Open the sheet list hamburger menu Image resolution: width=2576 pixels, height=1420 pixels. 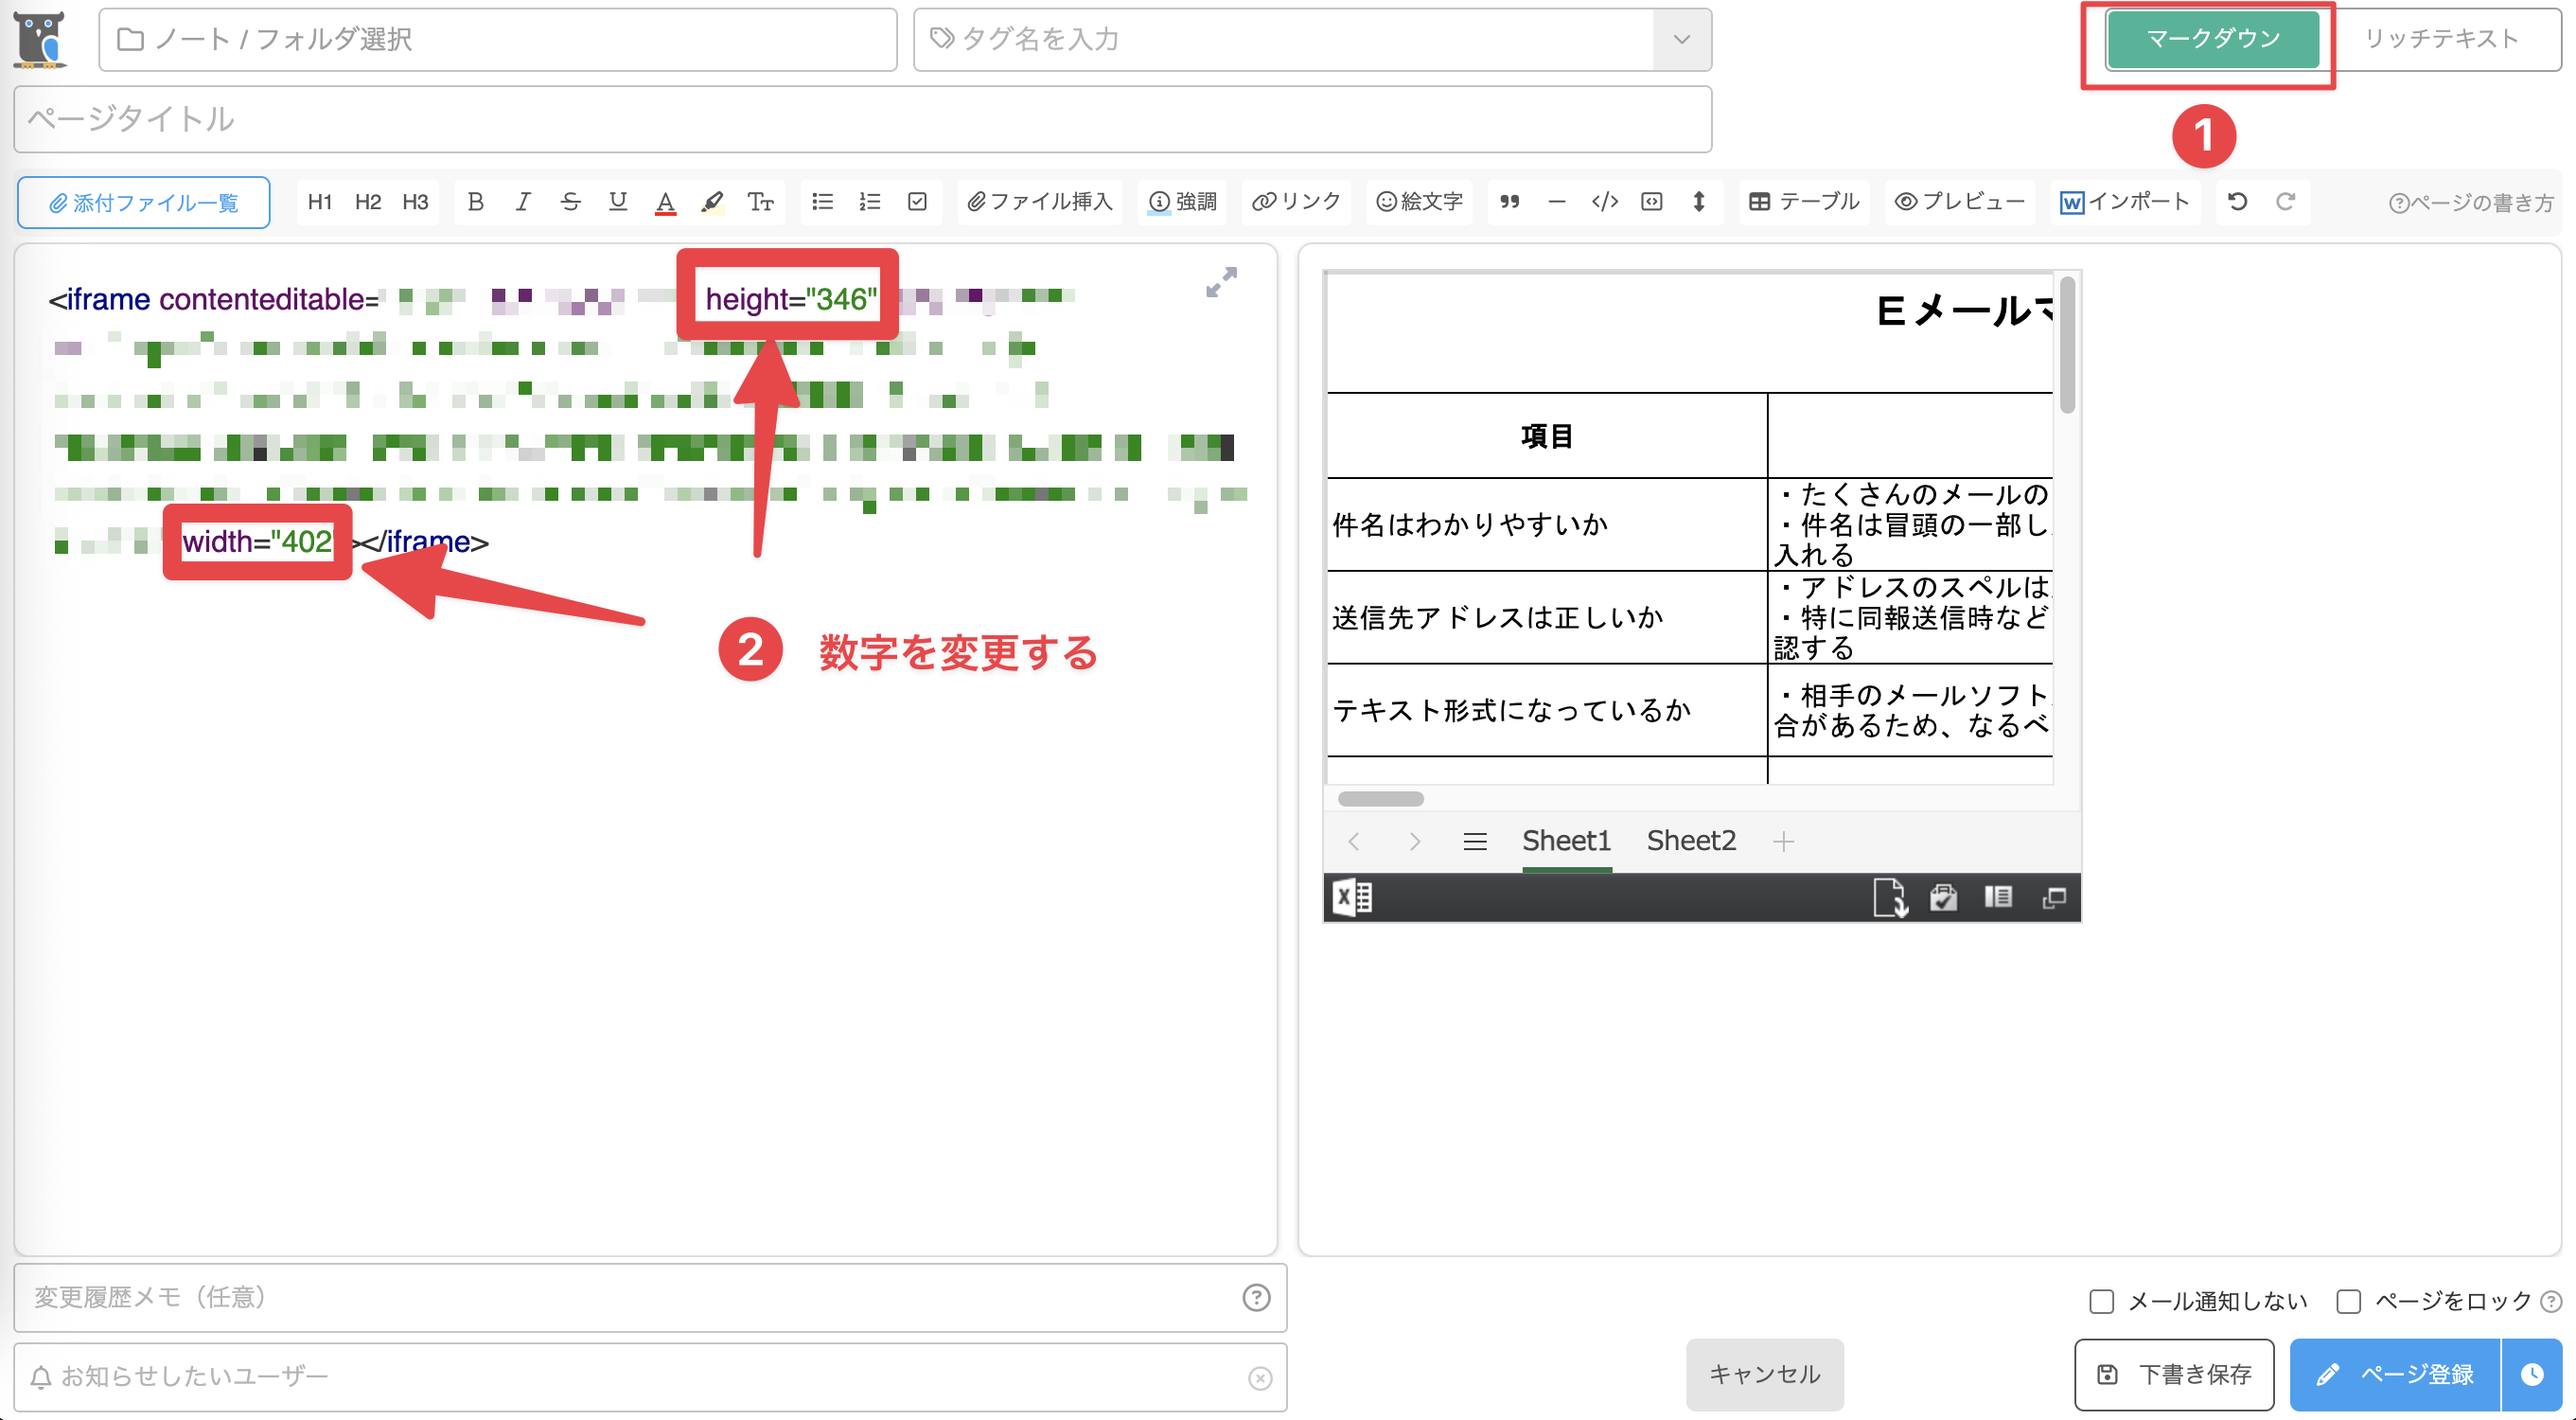pos(1475,841)
